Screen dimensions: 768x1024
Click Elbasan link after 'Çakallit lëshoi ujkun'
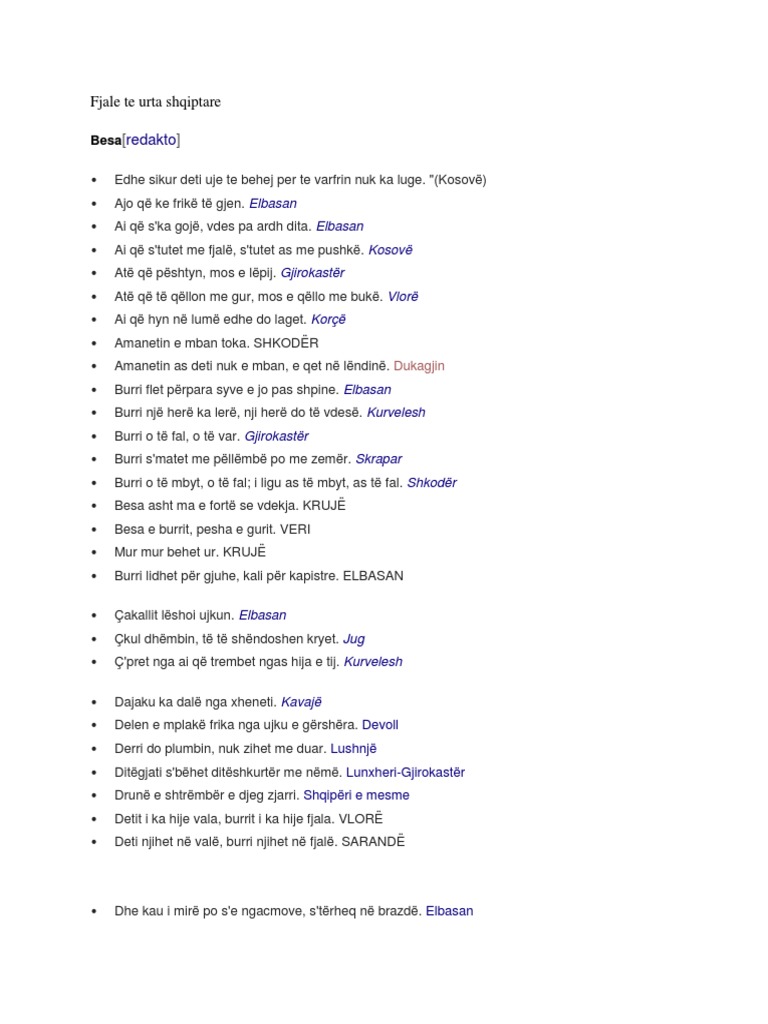click(x=262, y=615)
